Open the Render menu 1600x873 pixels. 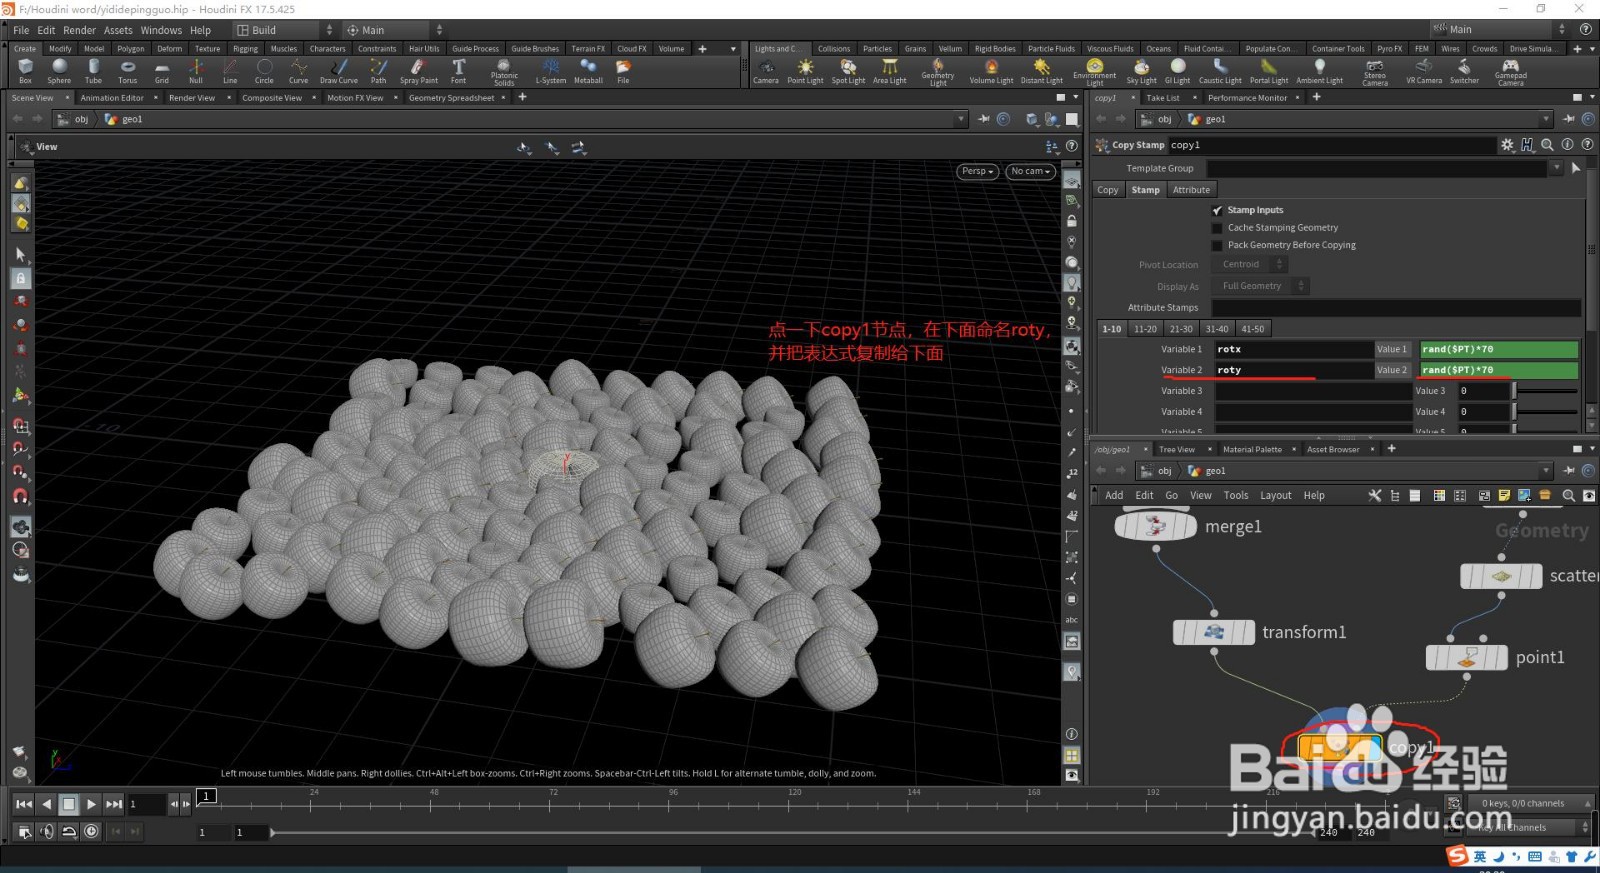point(80,30)
